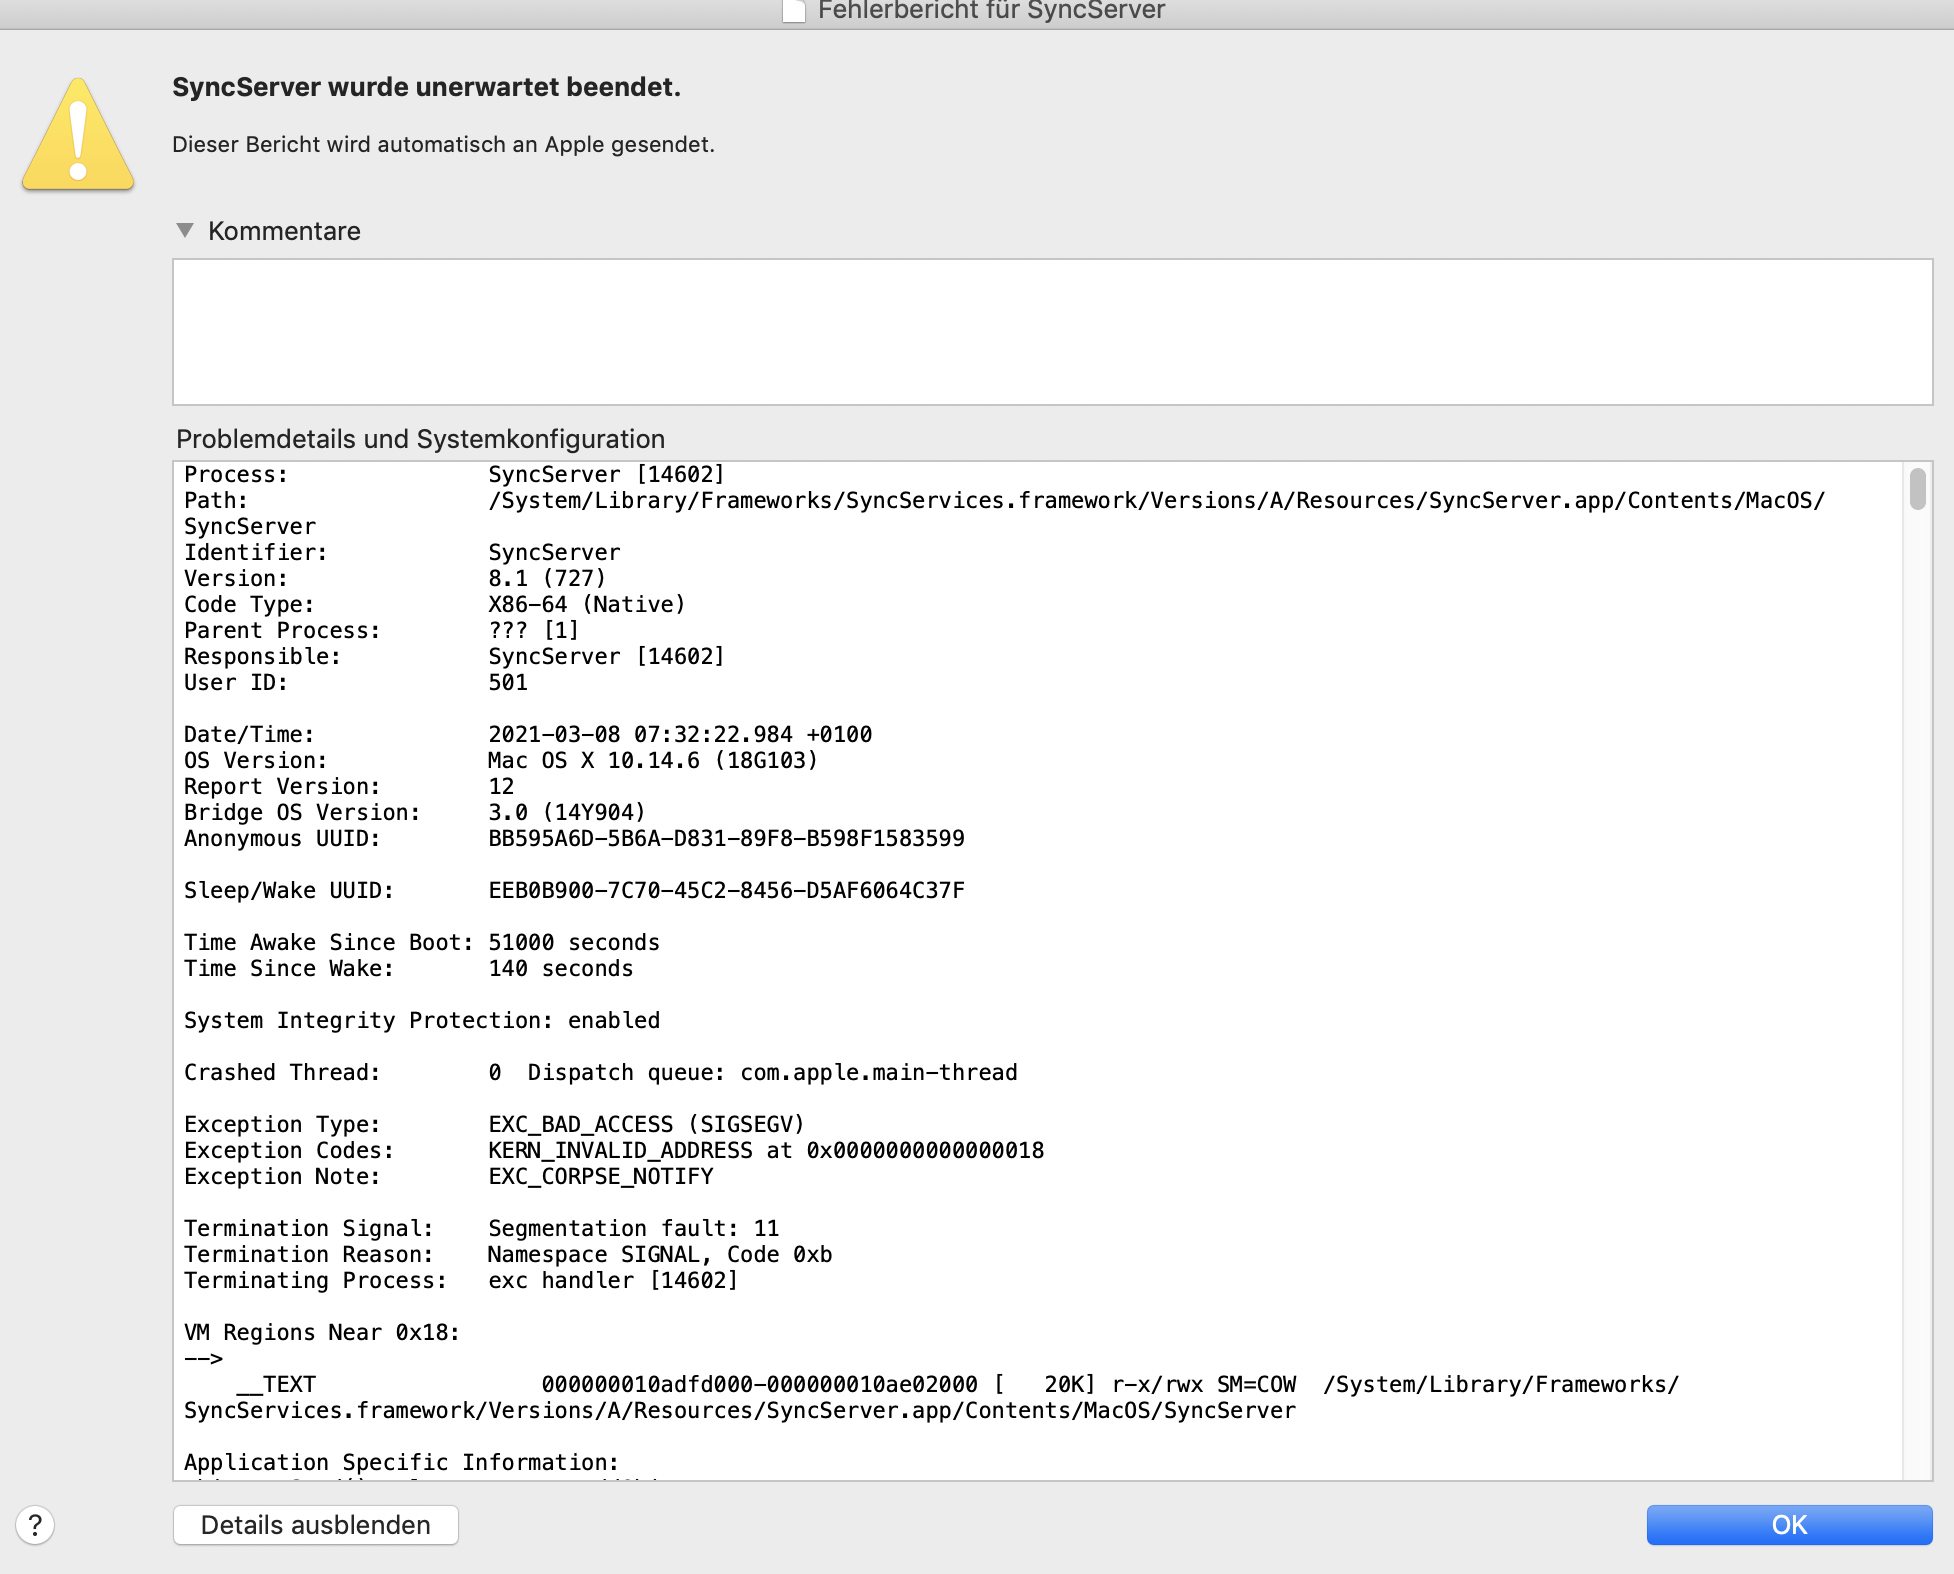Viewport: 1954px width, 1574px height.
Task: Click the Crashed Thread line
Action: point(600,1072)
